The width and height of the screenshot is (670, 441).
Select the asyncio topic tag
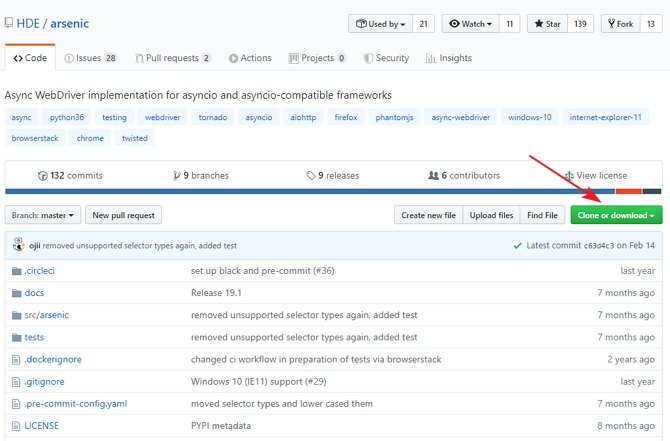tap(258, 117)
